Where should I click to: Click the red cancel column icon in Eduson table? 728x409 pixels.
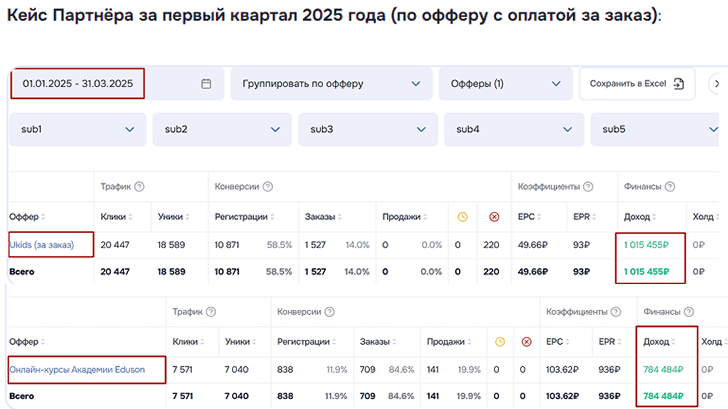click(x=526, y=342)
